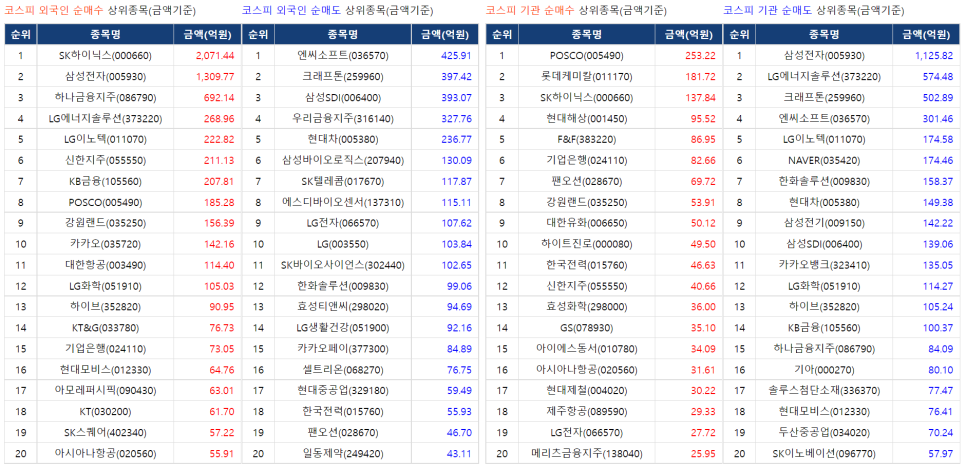Click 카카오뱅크(323410) entry
Image resolution: width=966 pixels, height=467 pixels.
[x=826, y=265]
